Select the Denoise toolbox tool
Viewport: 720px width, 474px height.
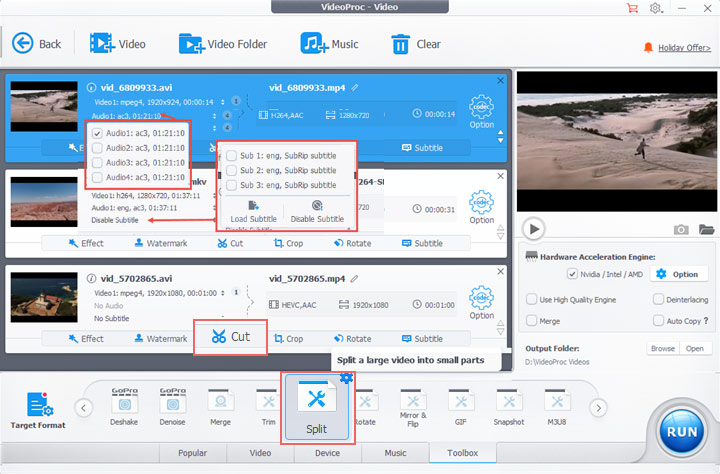[x=173, y=407]
